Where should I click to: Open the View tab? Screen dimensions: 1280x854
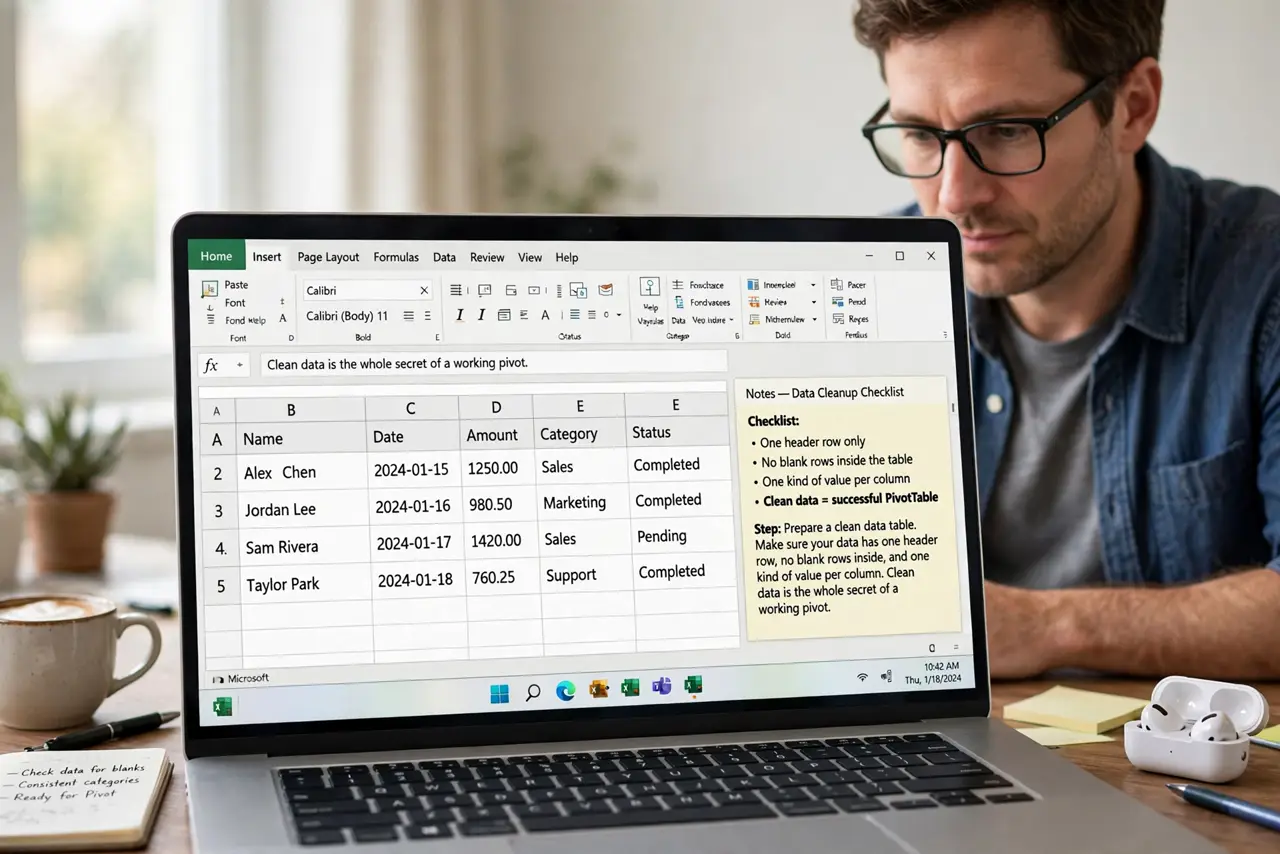pyautogui.click(x=530, y=257)
